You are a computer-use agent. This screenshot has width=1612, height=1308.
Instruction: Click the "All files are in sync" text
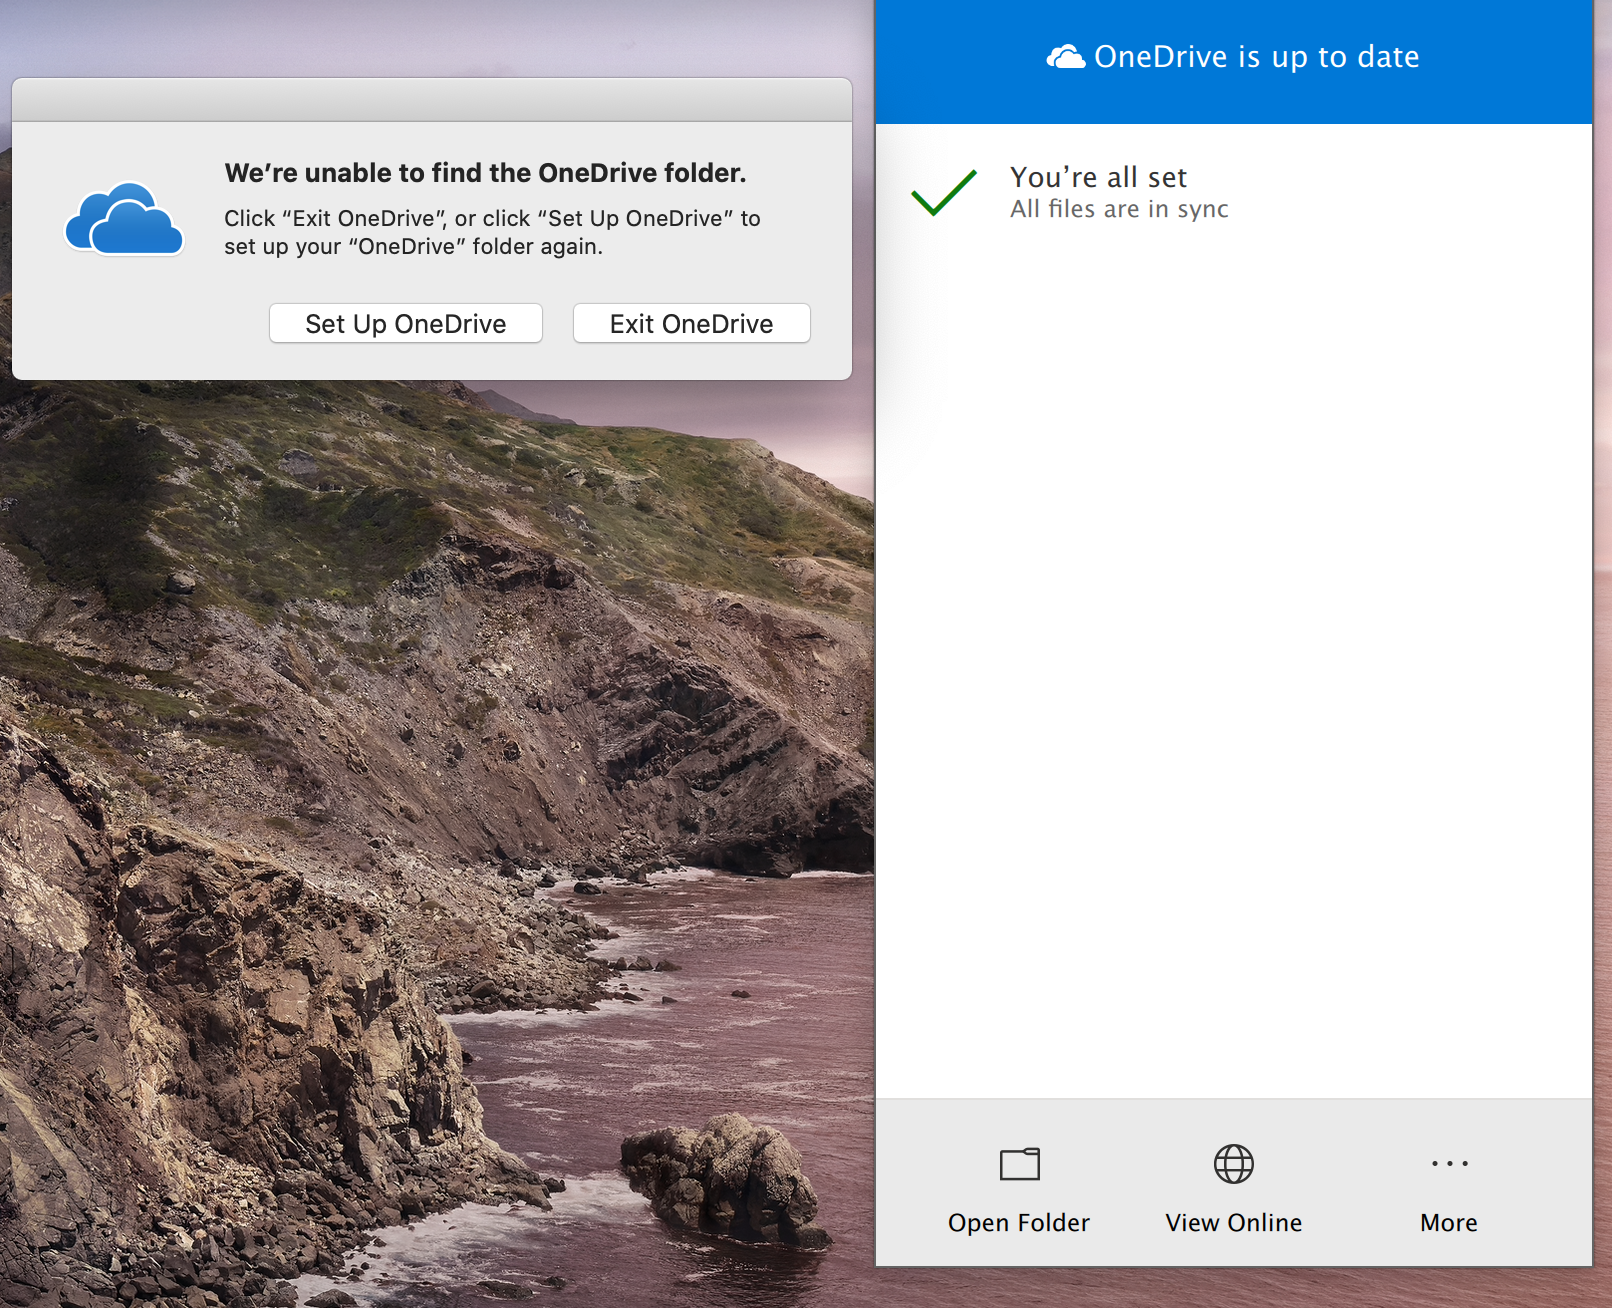[1119, 209]
